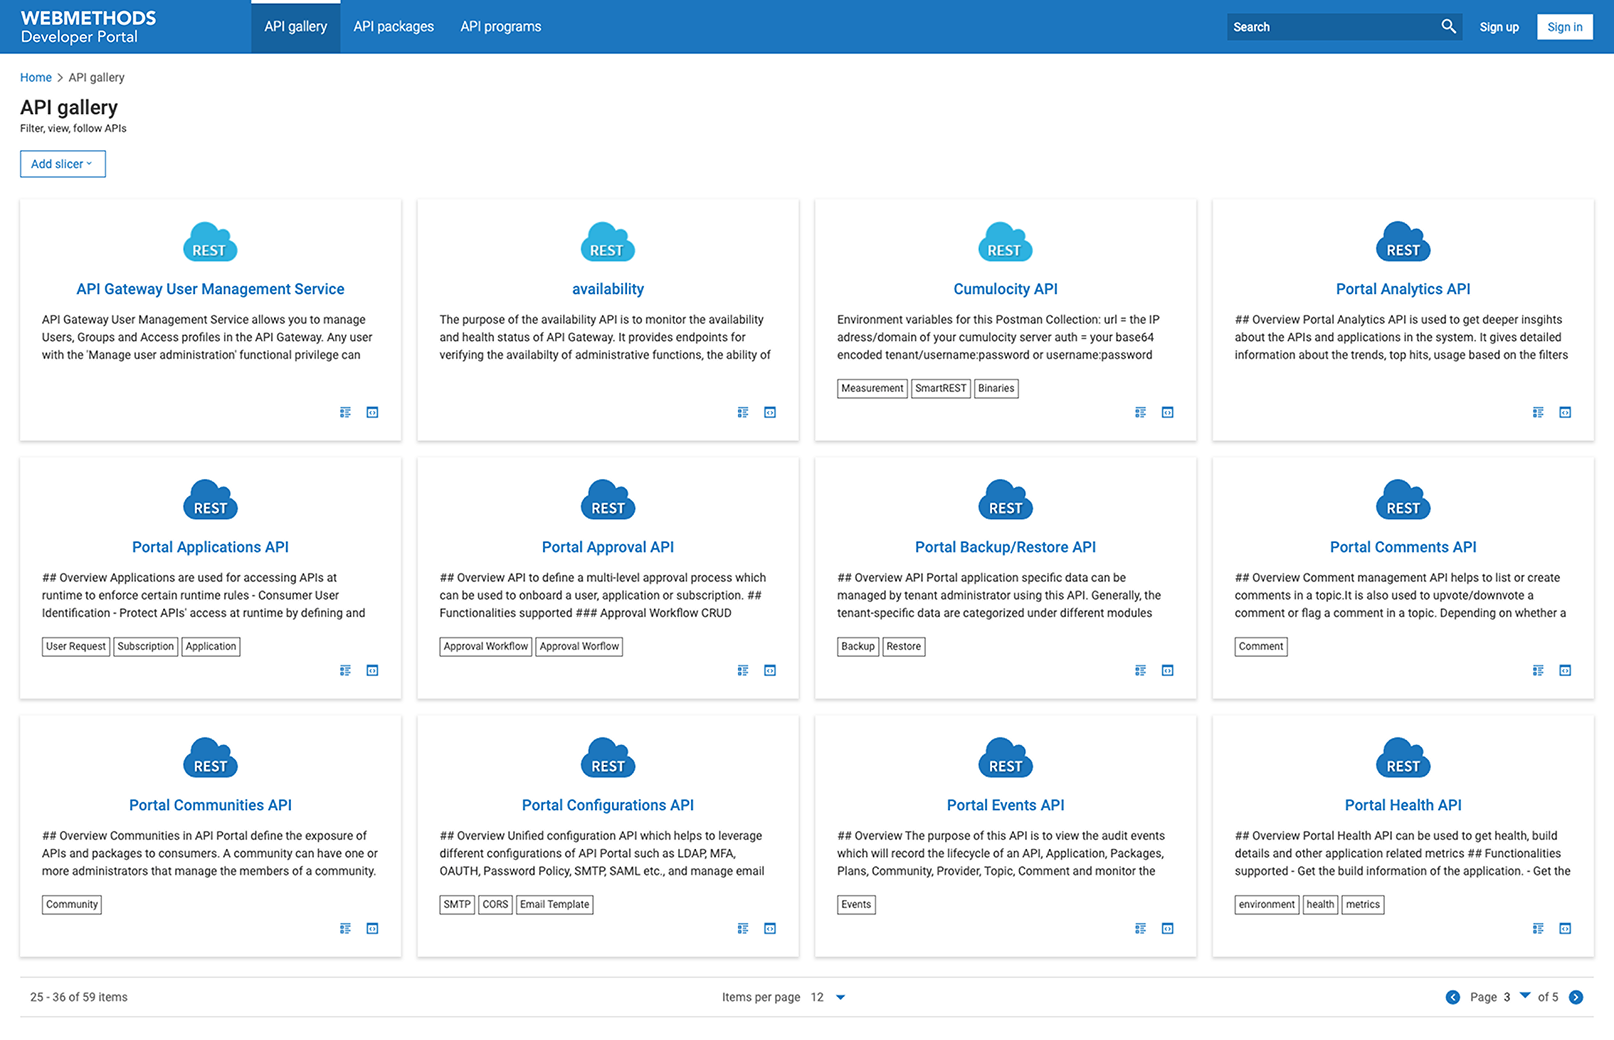Open details list icon on Portal Approval API card

743,670
